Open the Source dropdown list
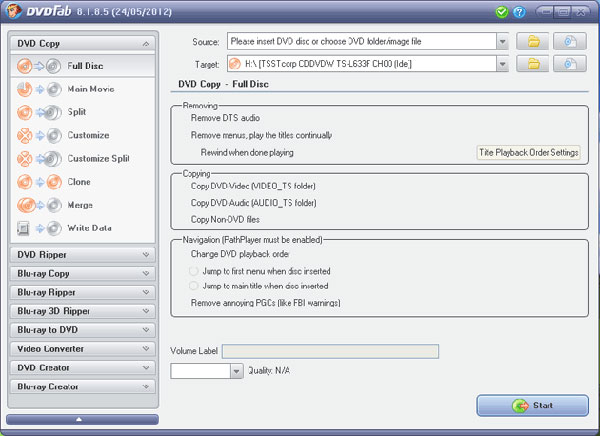Viewport: 600px width, 436px height. click(x=502, y=41)
